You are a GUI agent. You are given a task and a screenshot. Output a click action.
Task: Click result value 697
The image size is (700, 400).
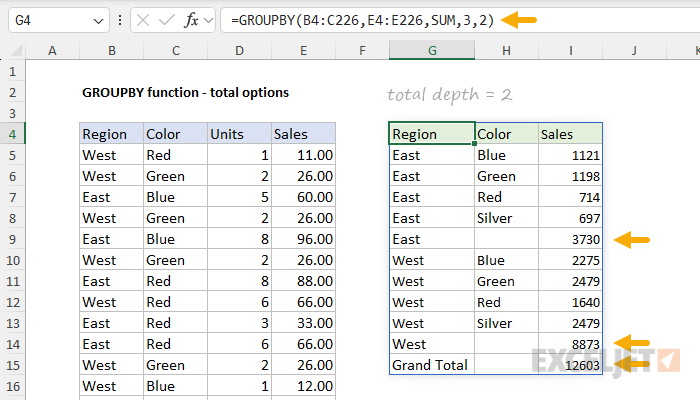[x=571, y=218]
